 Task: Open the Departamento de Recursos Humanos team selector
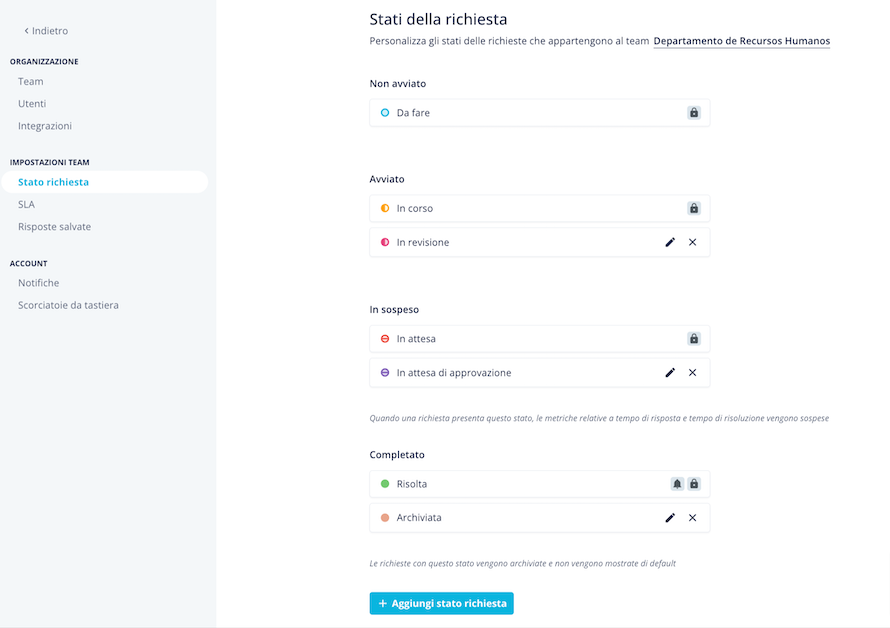(x=741, y=41)
